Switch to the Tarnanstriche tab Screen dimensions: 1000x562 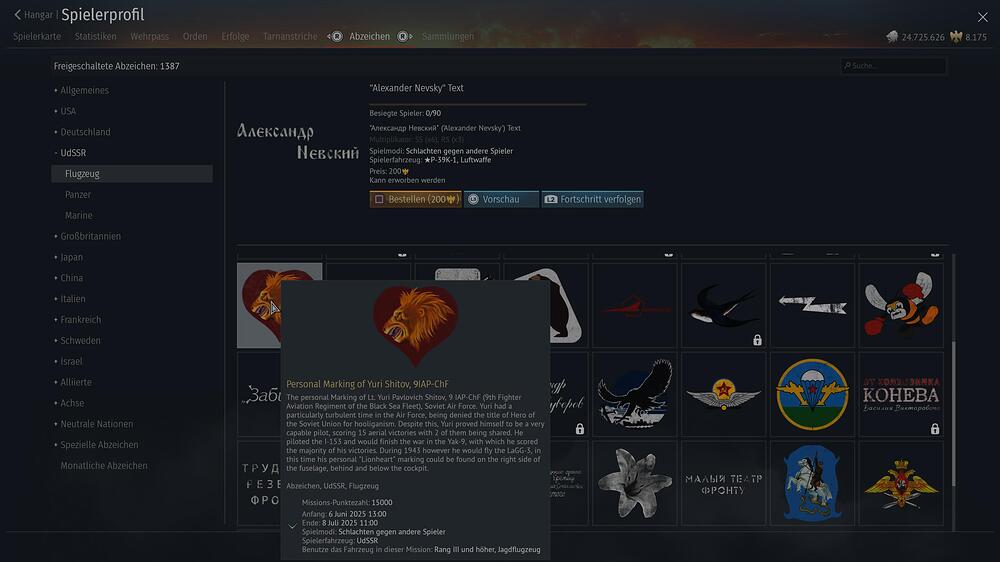tap(290, 36)
